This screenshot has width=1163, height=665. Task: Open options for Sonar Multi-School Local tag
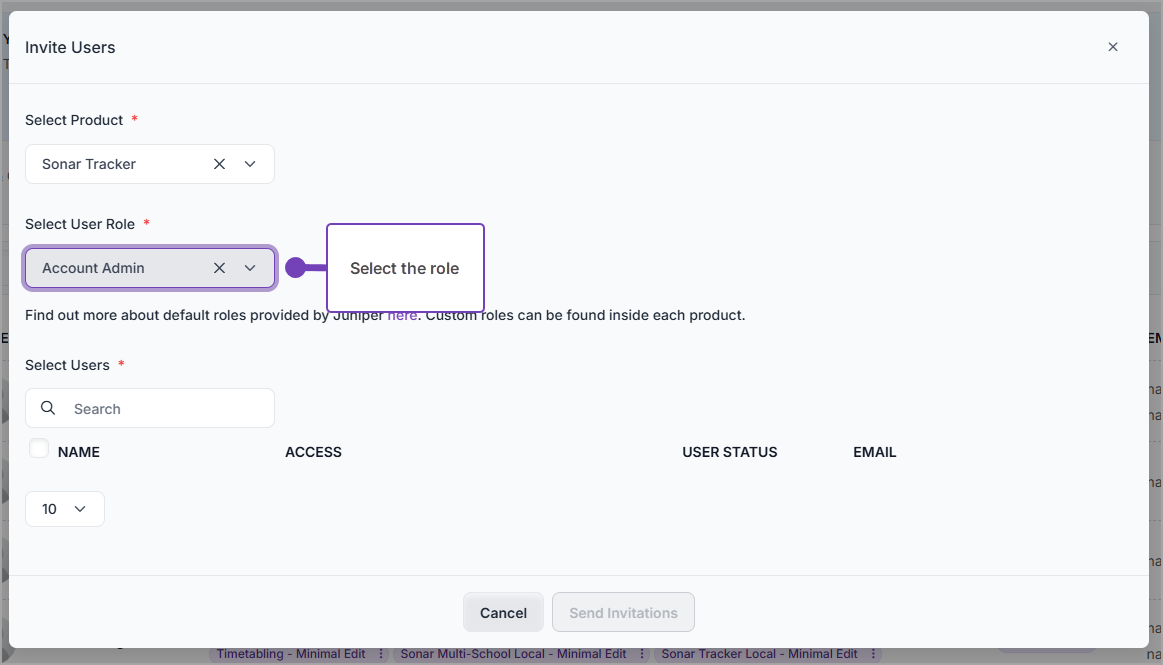642,654
